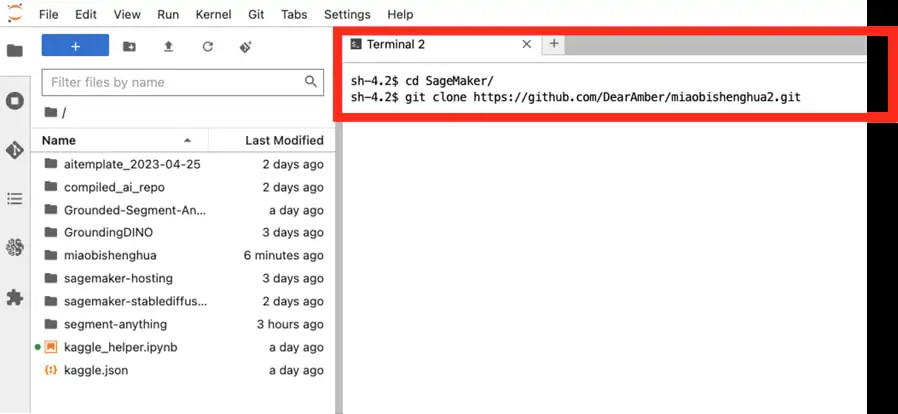The height and width of the screenshot is (414, 898).
Task: Open the extension manager puzzle icon
Action: (15, 297)
